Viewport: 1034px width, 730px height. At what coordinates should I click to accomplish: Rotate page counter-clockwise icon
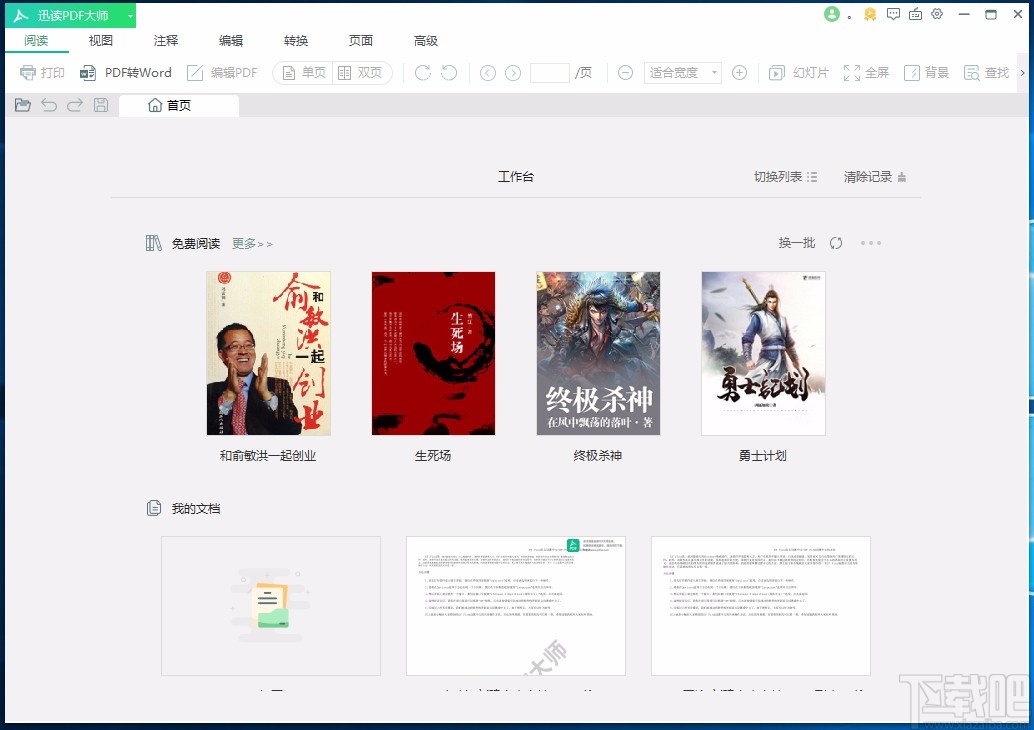449,73
